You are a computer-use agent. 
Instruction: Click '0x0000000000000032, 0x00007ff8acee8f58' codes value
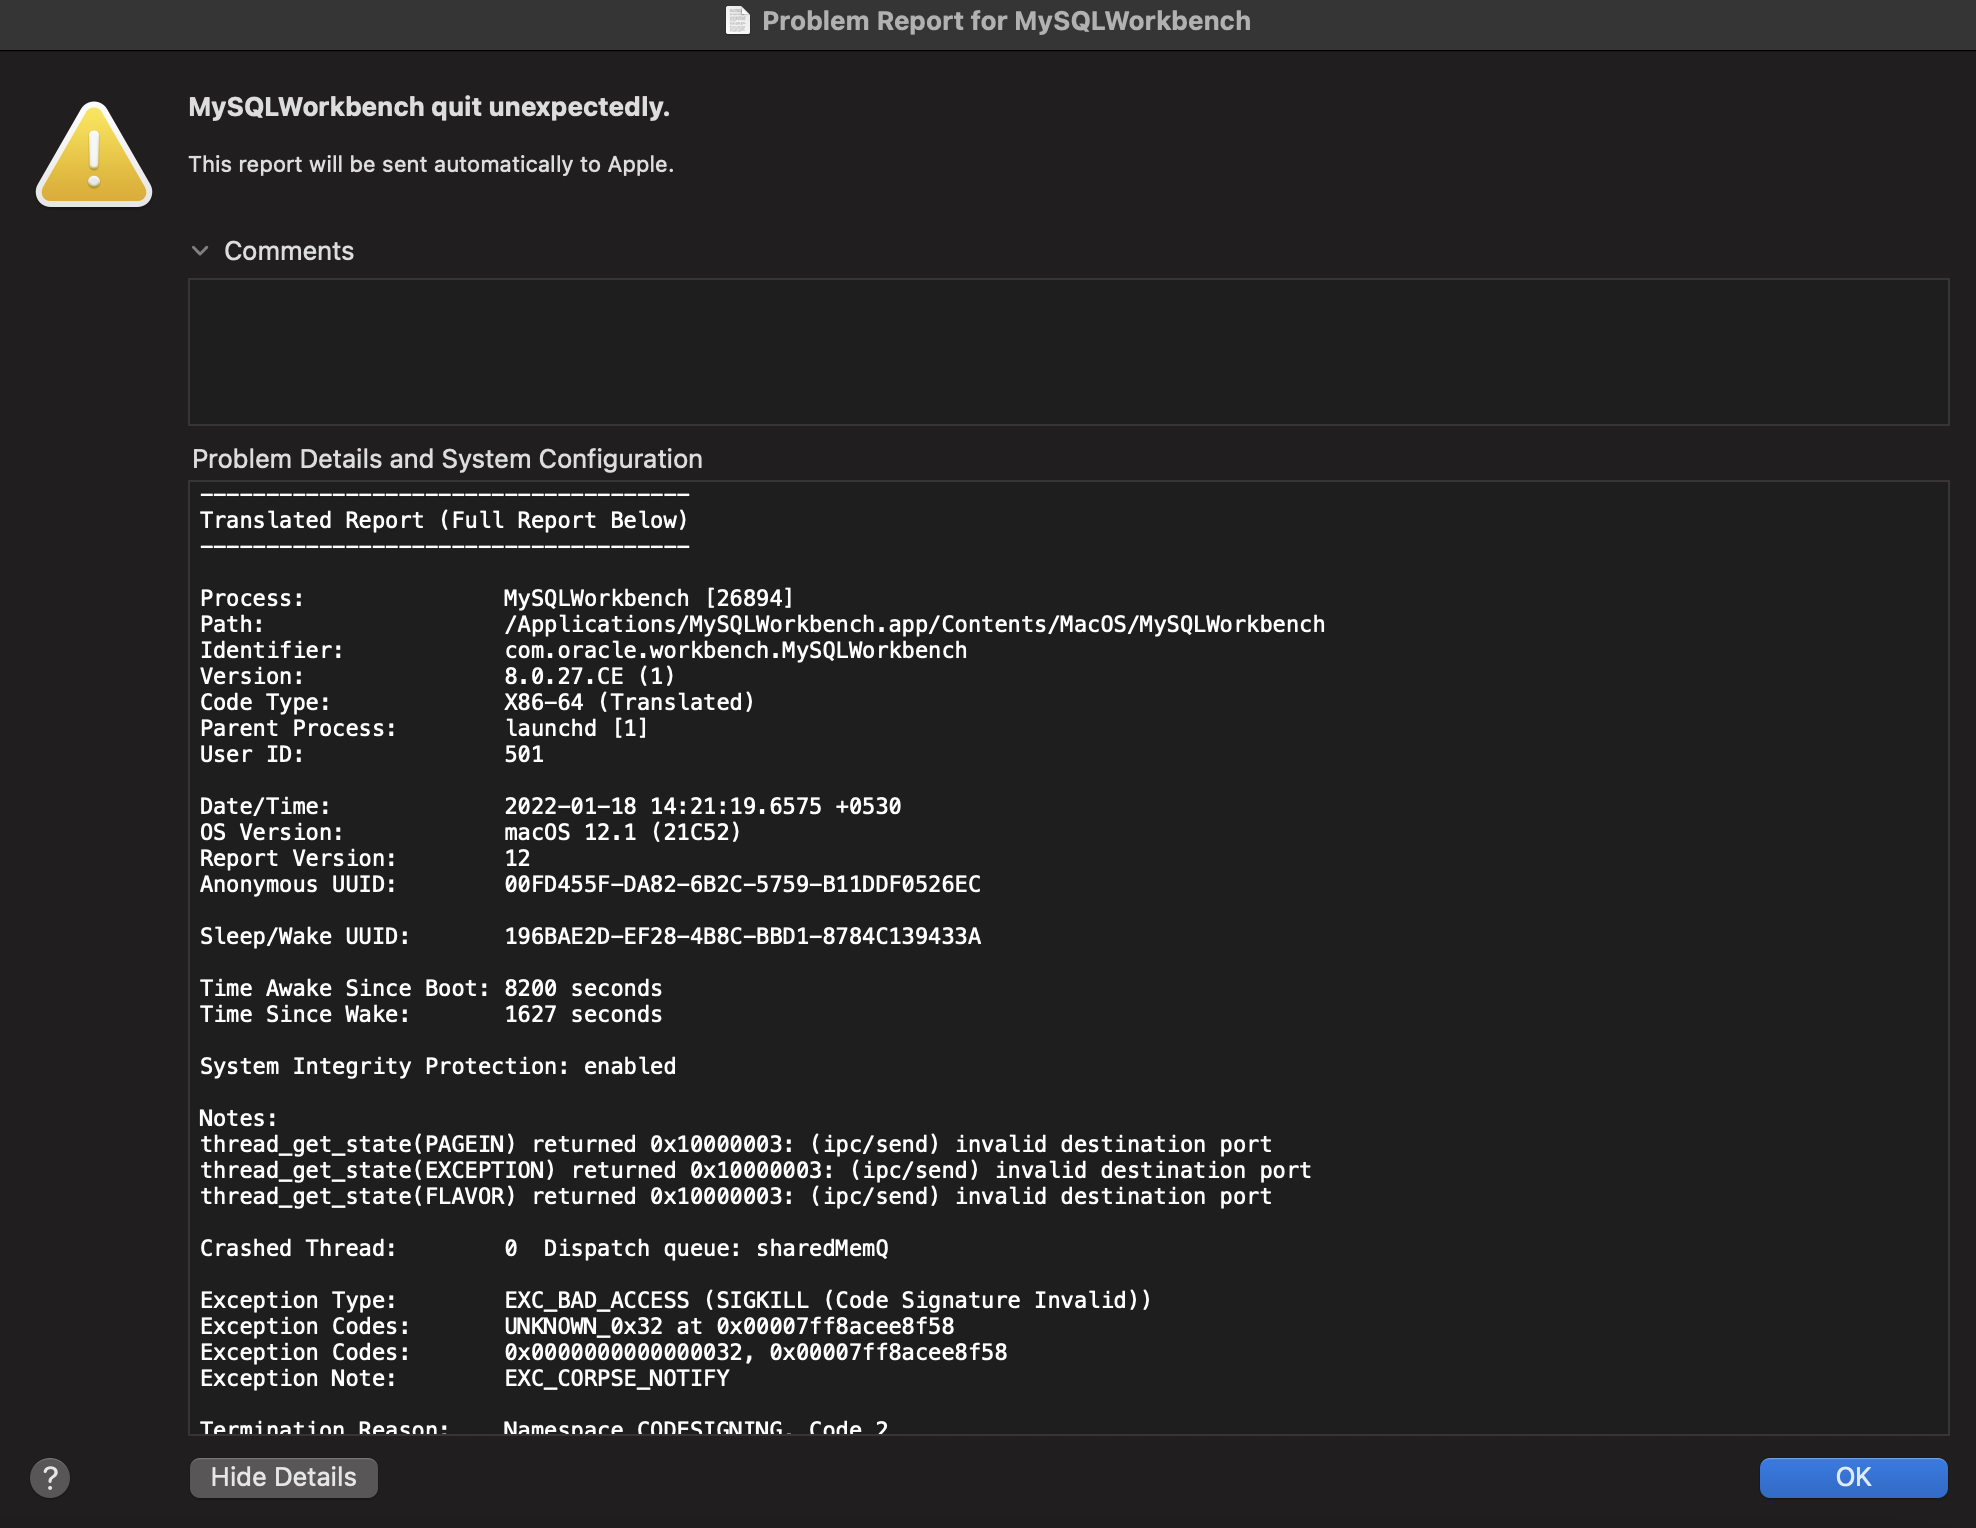click(x=755, y=1352)
